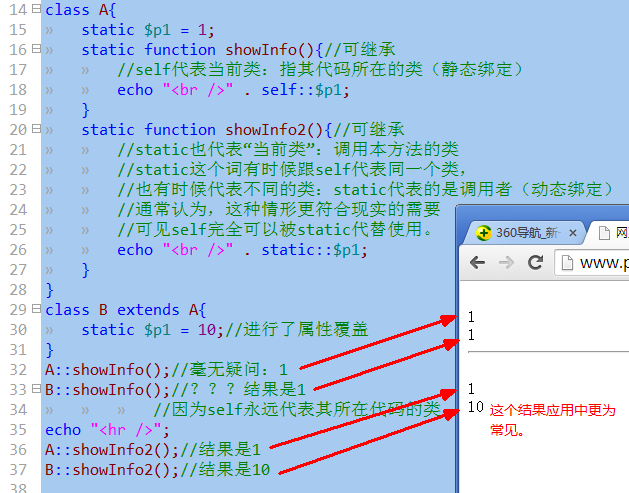Viewport: 629px width, 493px height.
Task: Click 'A::showInfo2();' call on line 36
Action: click(112, 450)
